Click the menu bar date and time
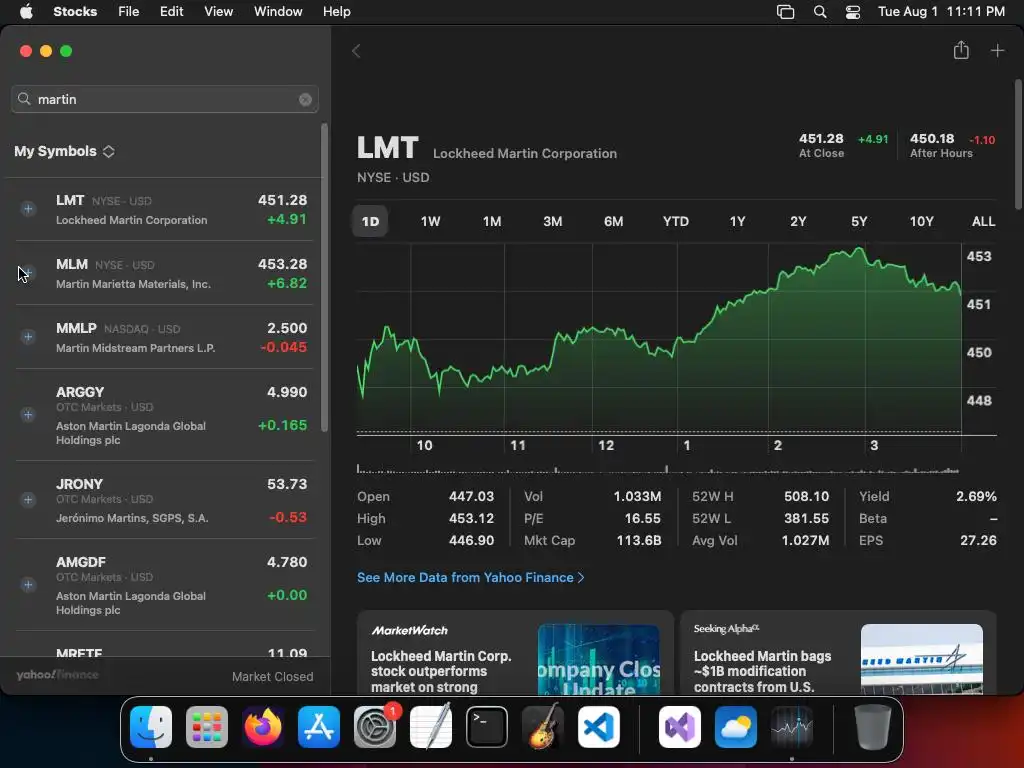1024x768 pixels. pos(941,11)
